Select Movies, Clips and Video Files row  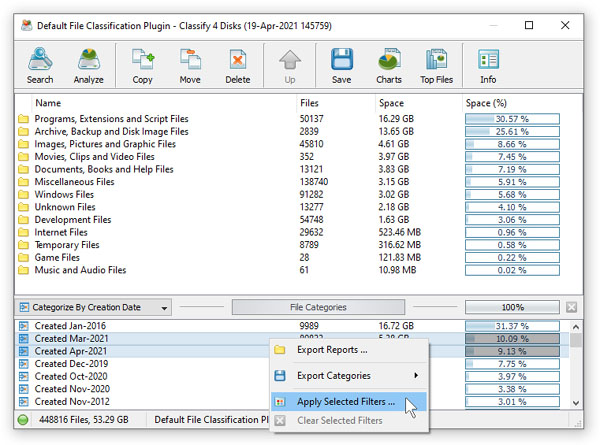[x=298, y=157]
